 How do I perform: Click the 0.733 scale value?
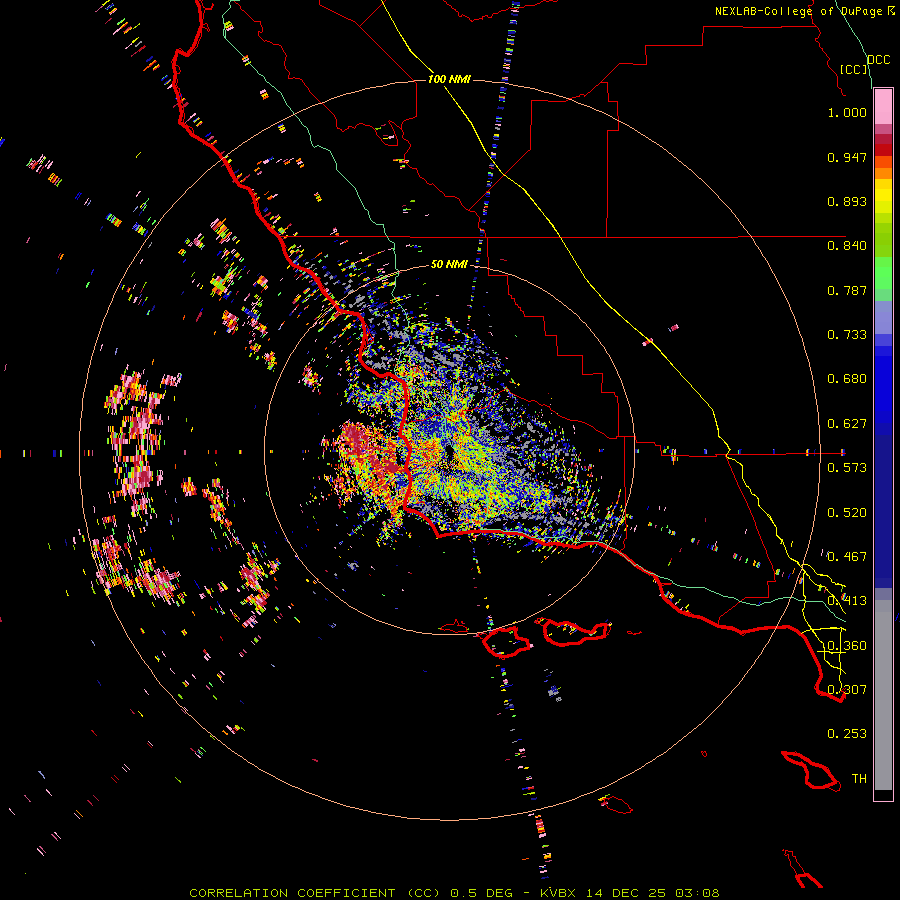coord(847,335)
